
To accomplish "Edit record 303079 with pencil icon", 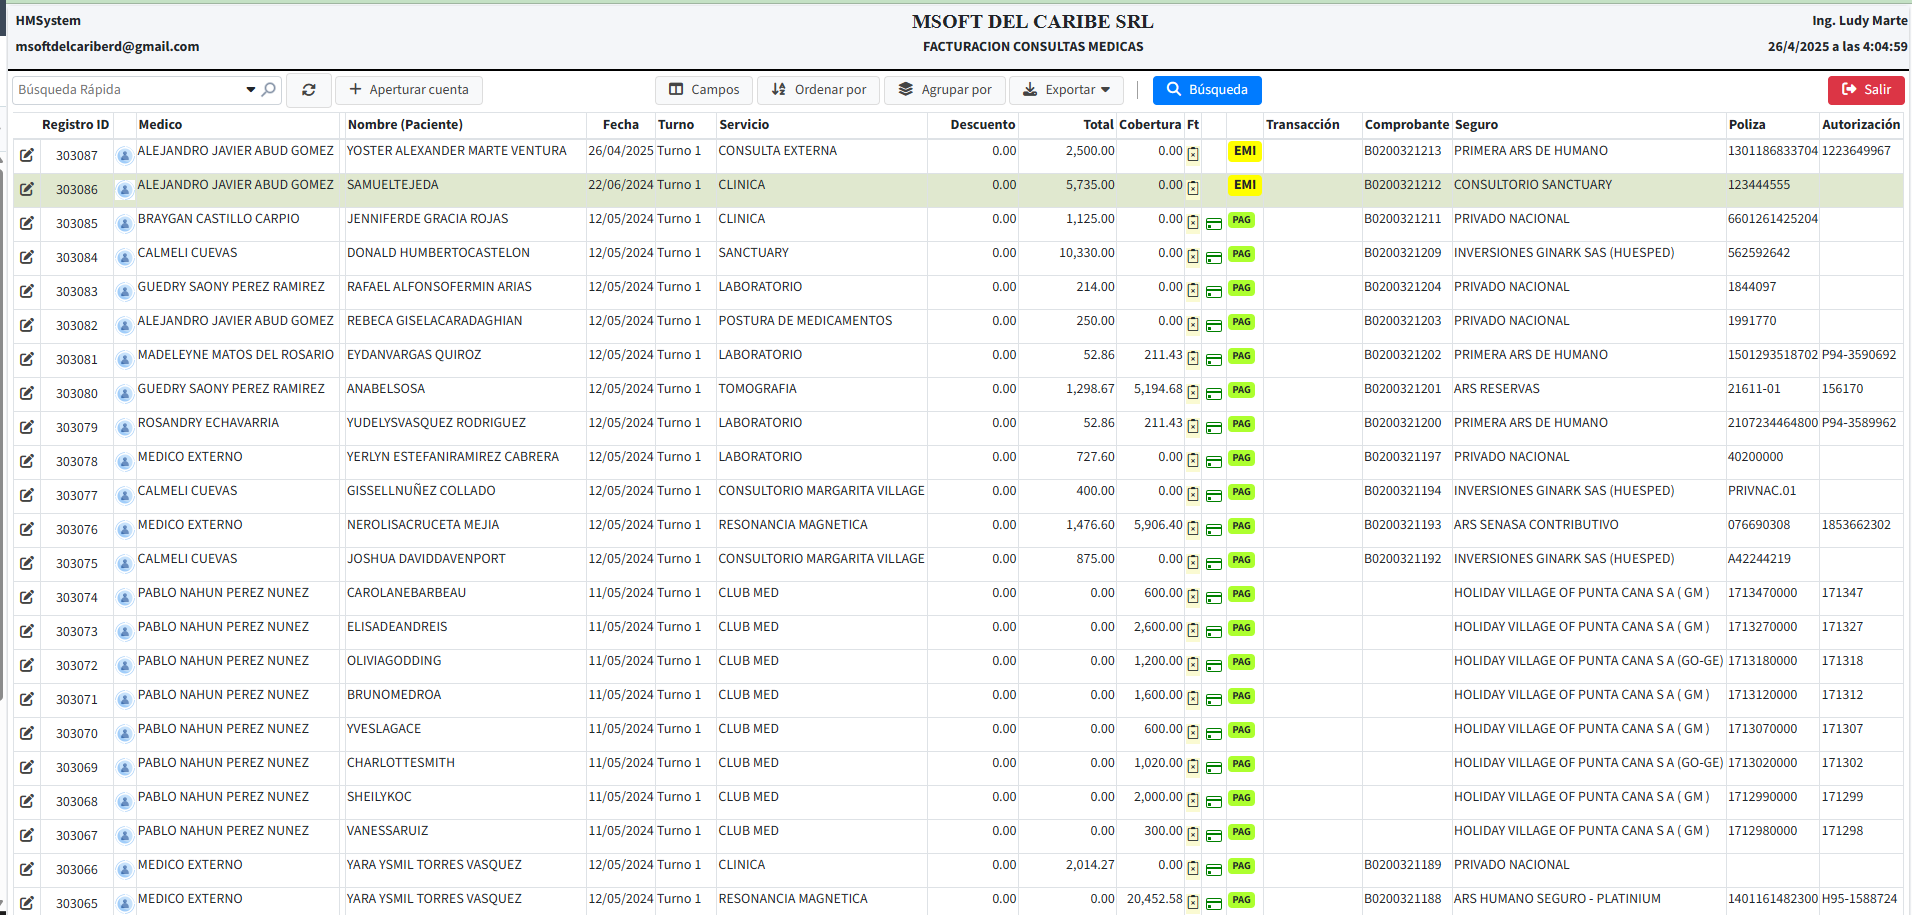I will [27, 427].
